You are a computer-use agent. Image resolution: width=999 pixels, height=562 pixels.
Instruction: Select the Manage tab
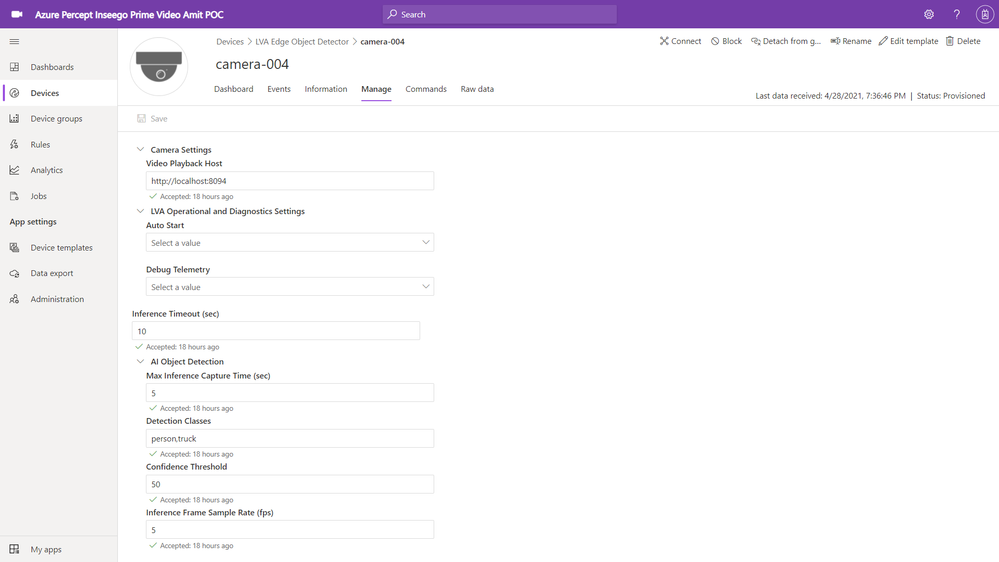[x=376, y=89]
